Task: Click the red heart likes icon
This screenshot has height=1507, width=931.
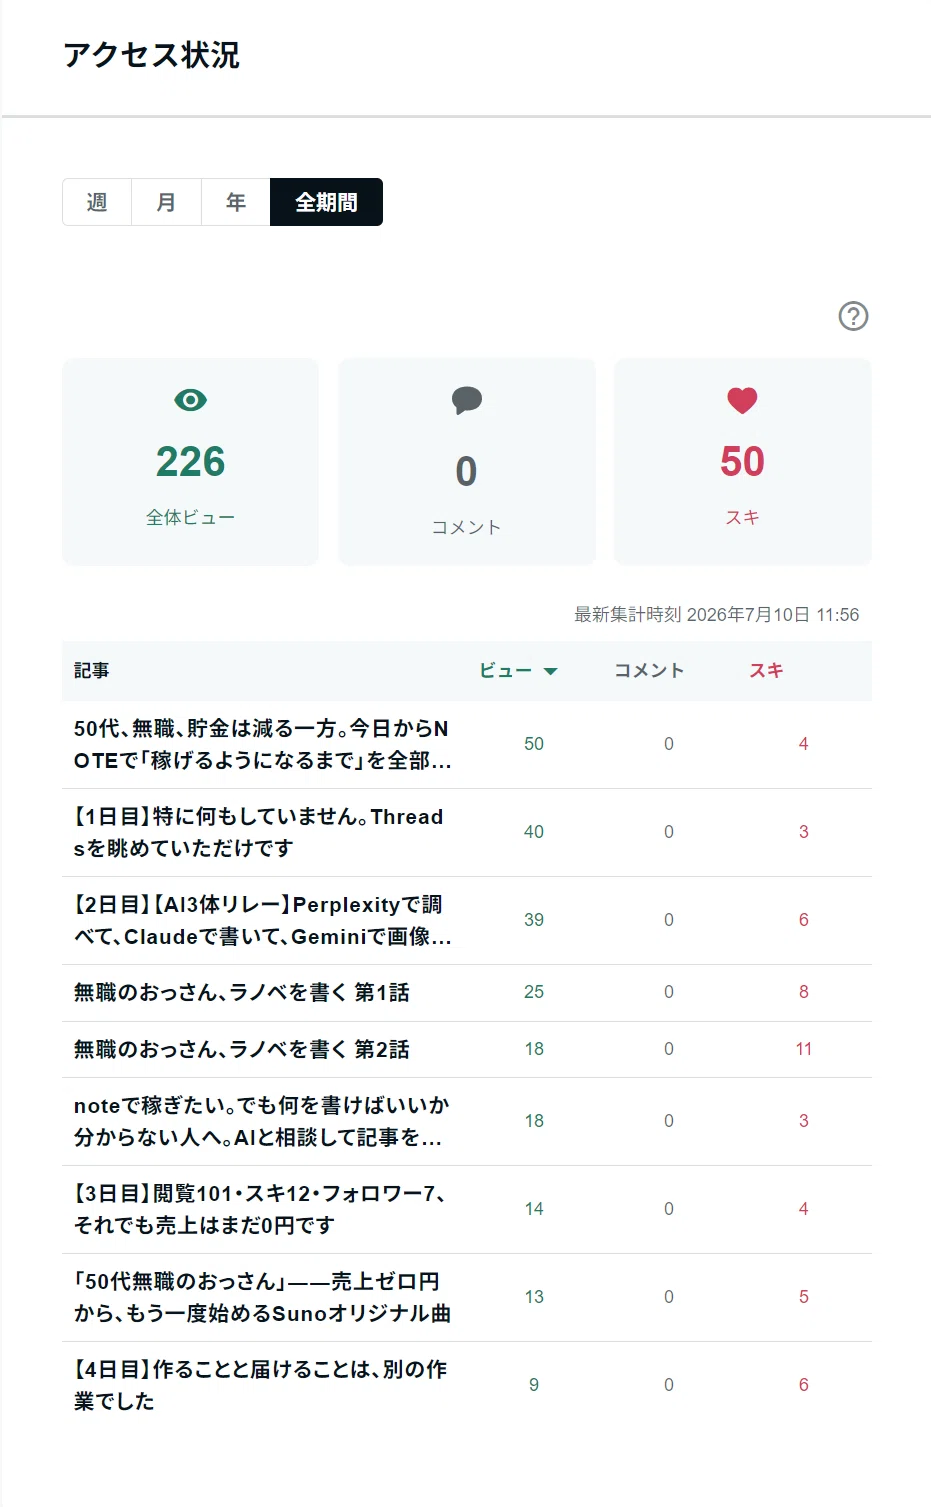Action: coord(742,400)
